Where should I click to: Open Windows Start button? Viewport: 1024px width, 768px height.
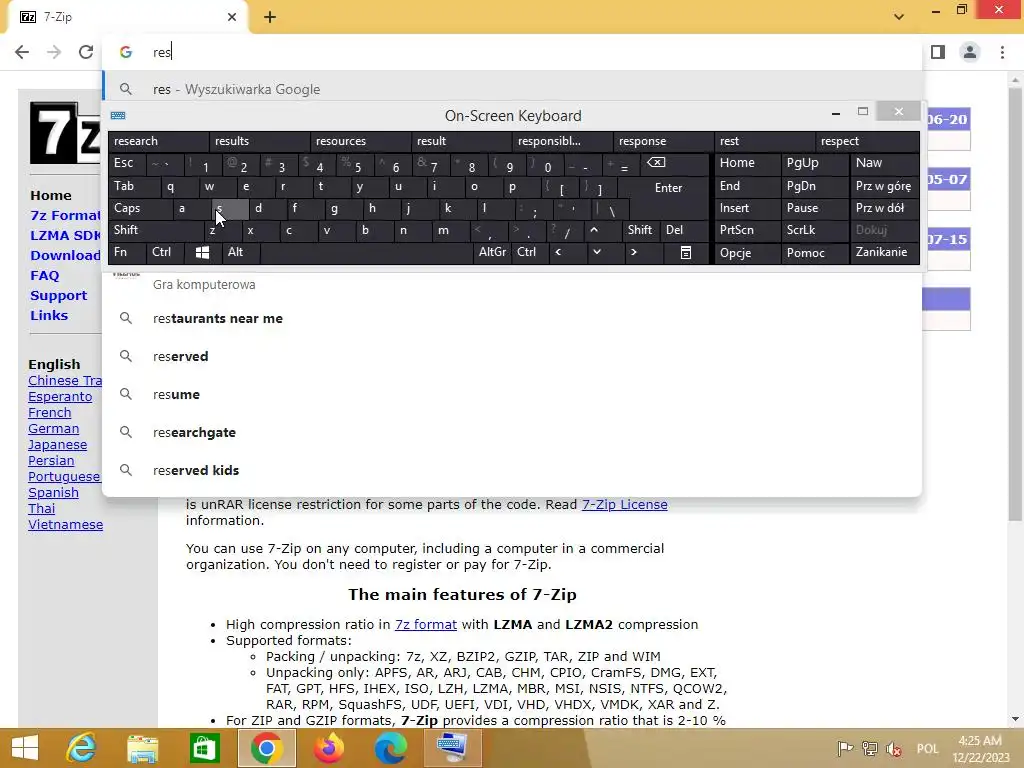[x=25, y=748]
